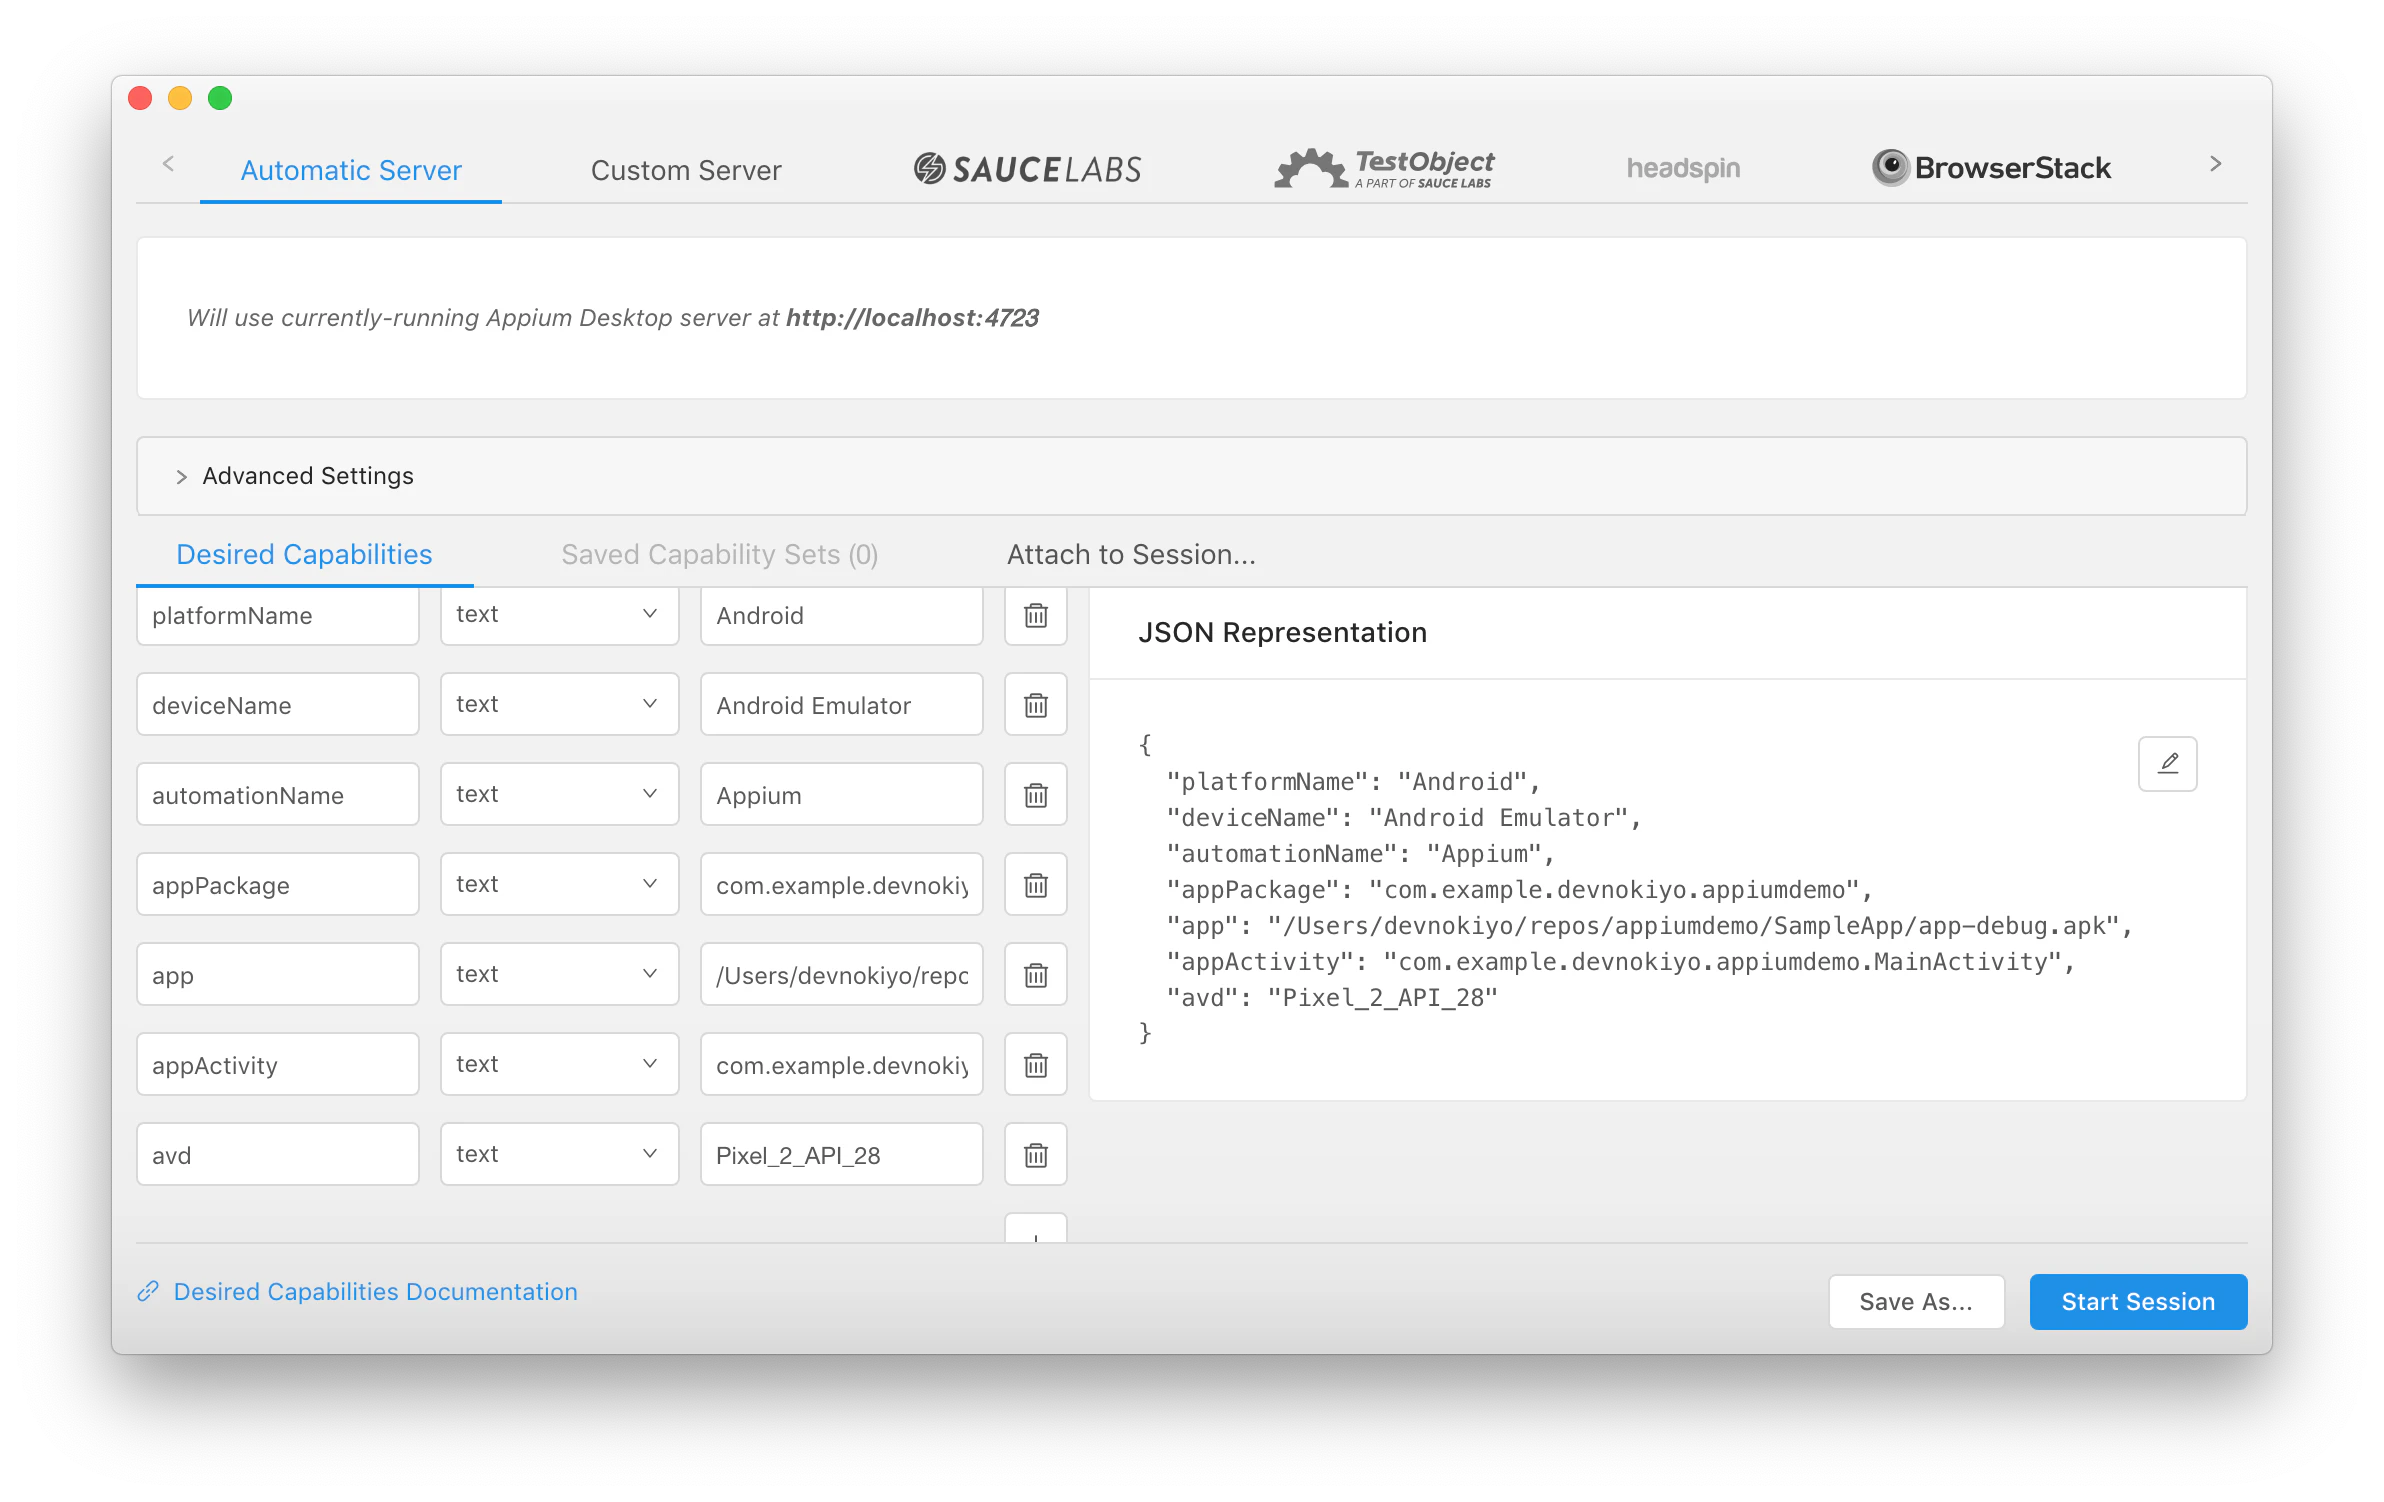The image size is (2384, 1502).
Task: Click the platformName name field
Action: [278, 615]
